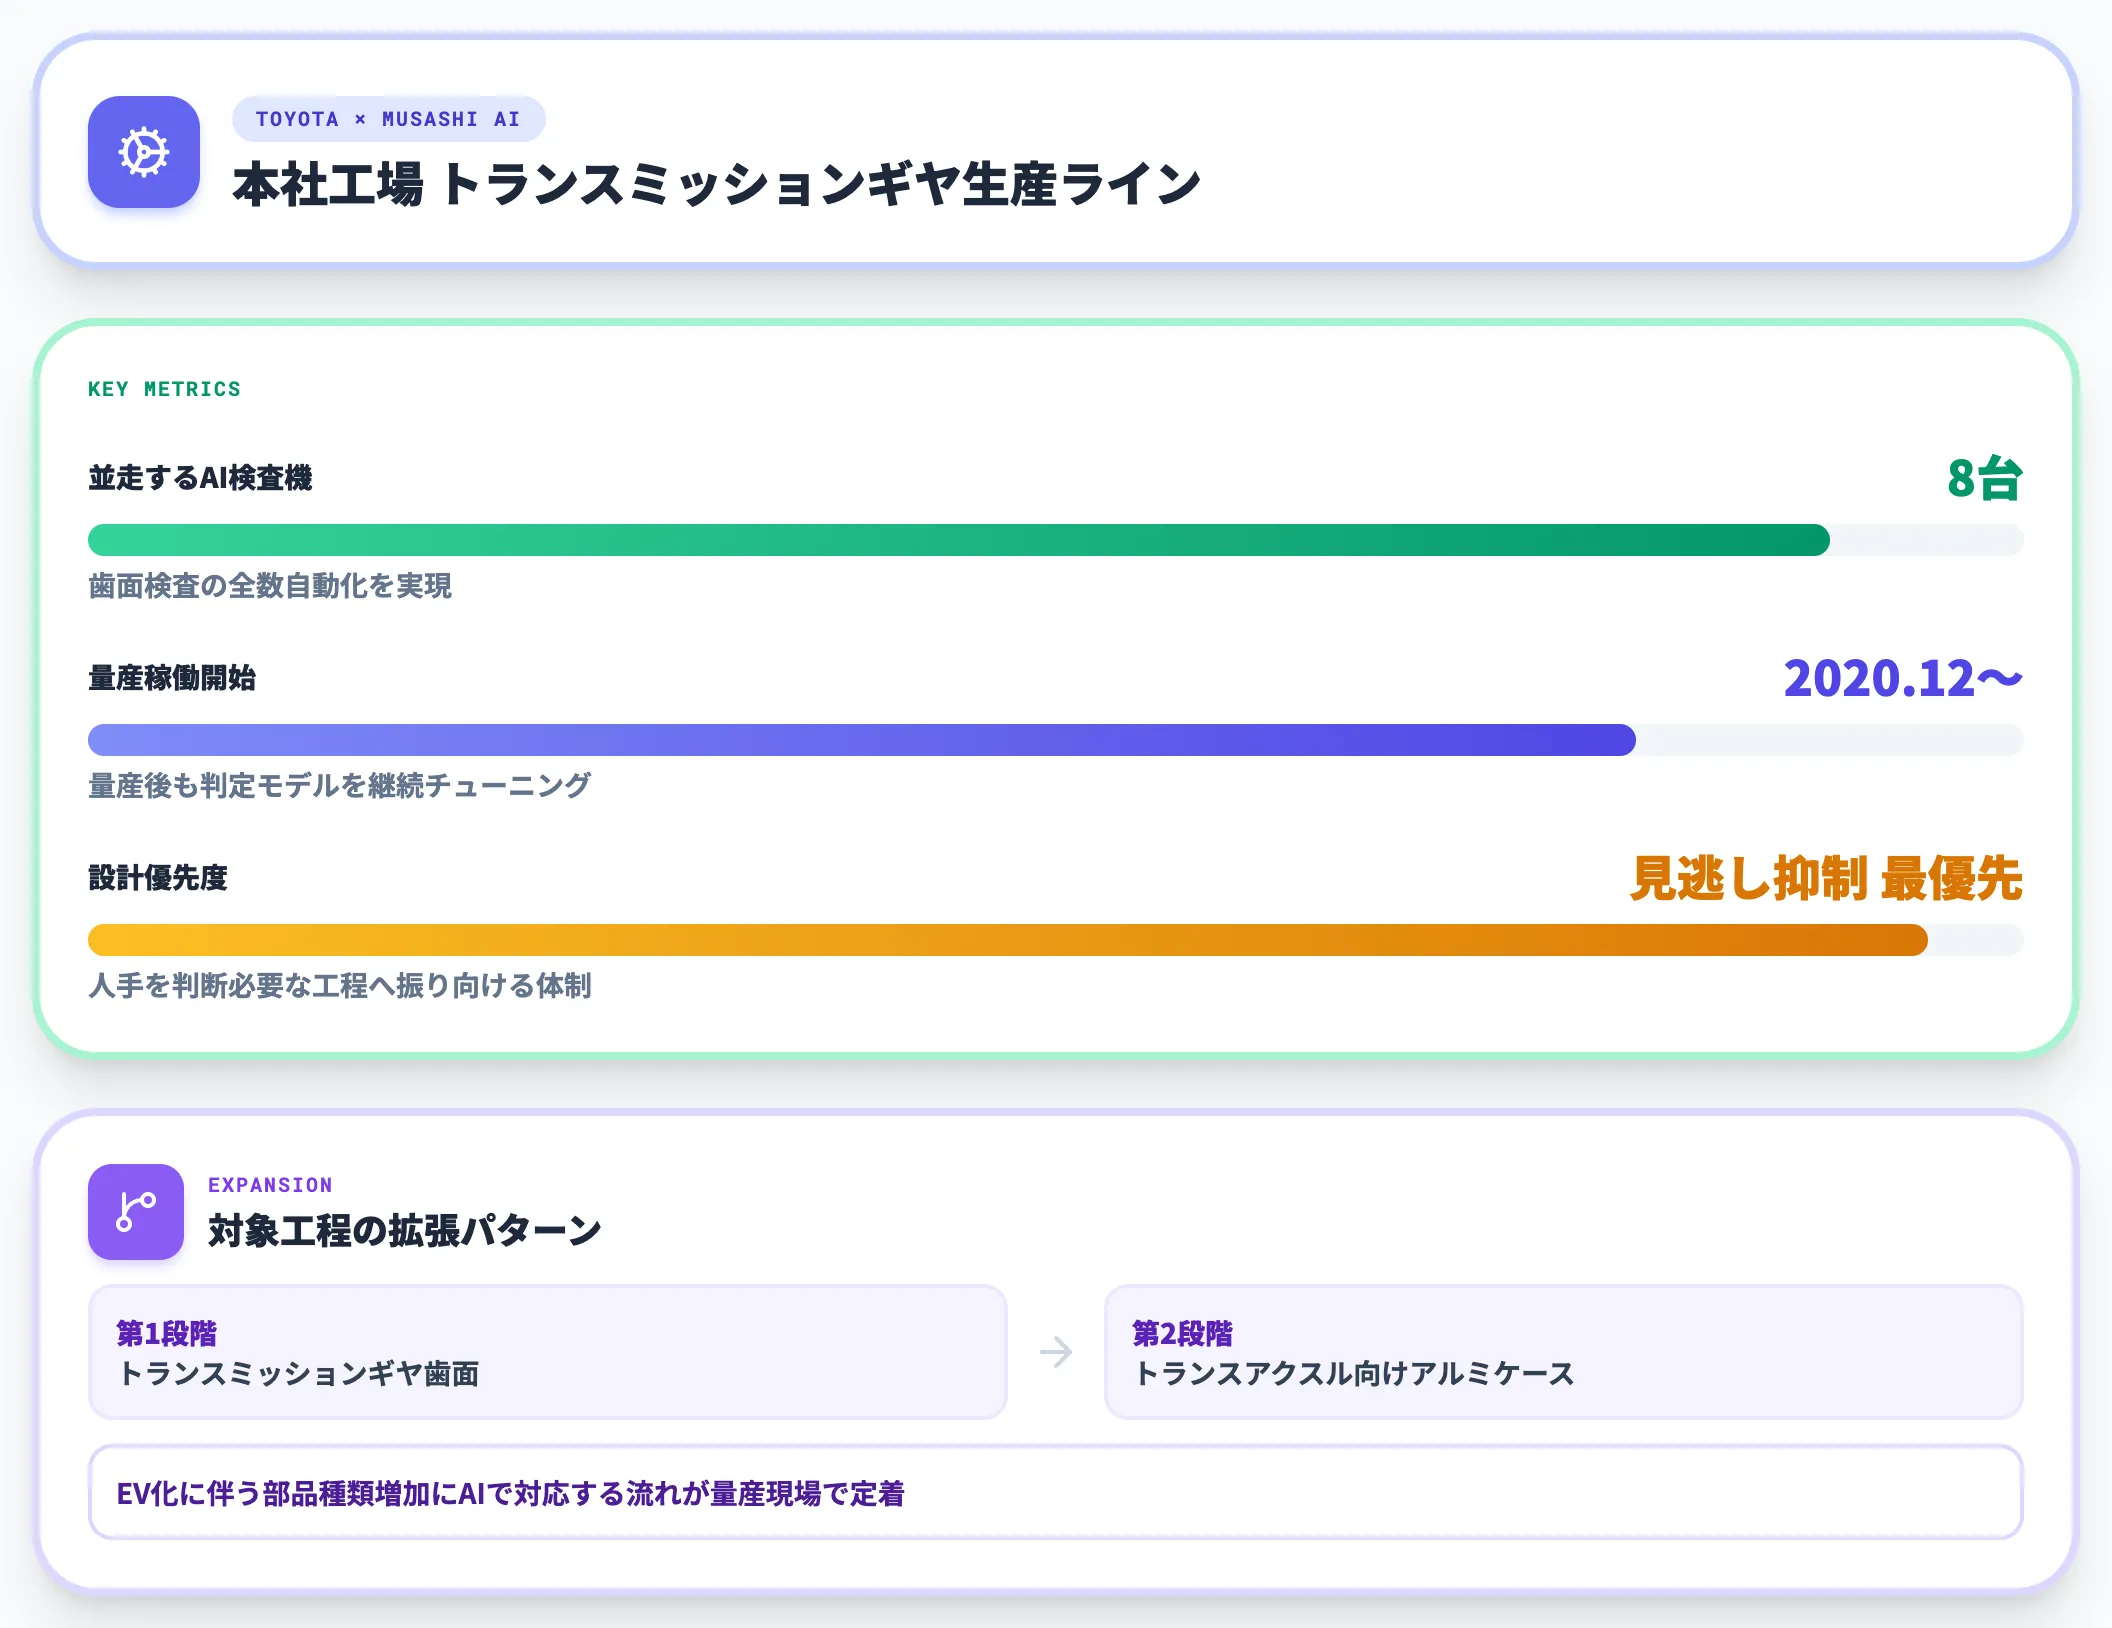Click the gear play icon in header
Viewport: 2112px width, 1628px height.
144,152
